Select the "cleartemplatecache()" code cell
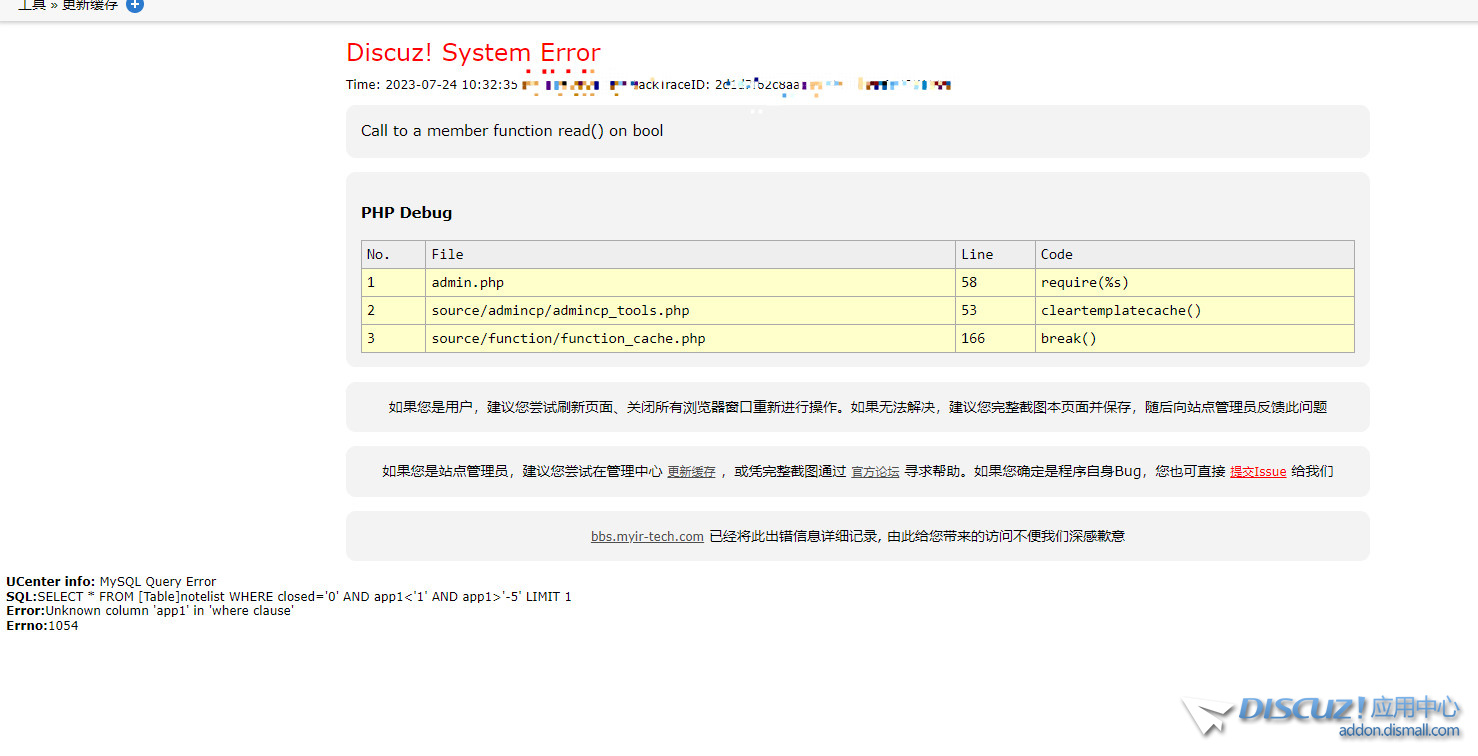Viewport: 1478px width, 756px height. [x=1195, y=311]
